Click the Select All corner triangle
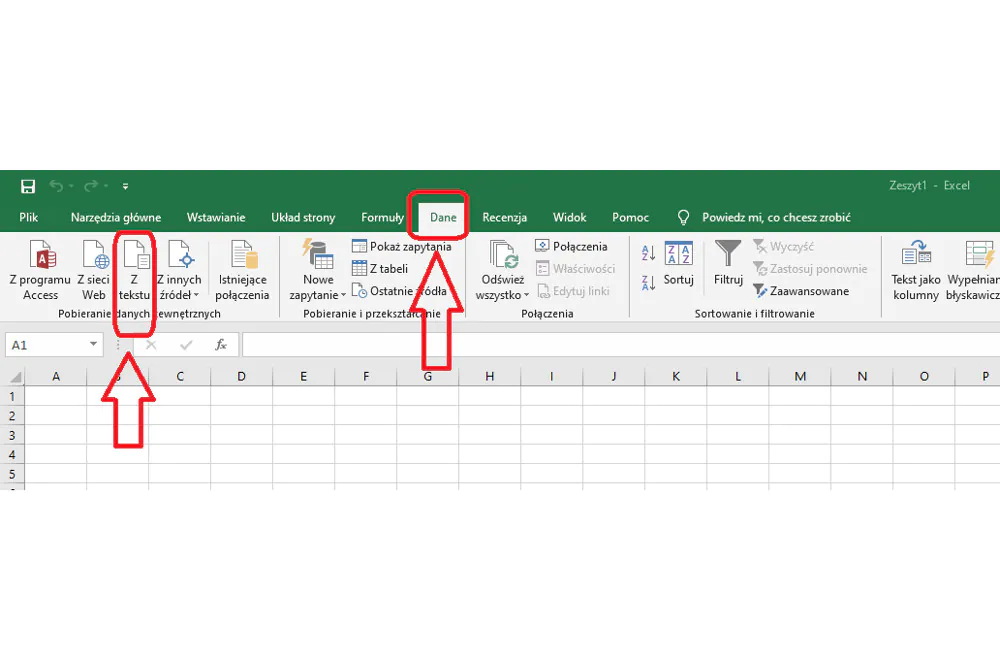Viewport: 1000px width, 667px height. tap(14, 376)
